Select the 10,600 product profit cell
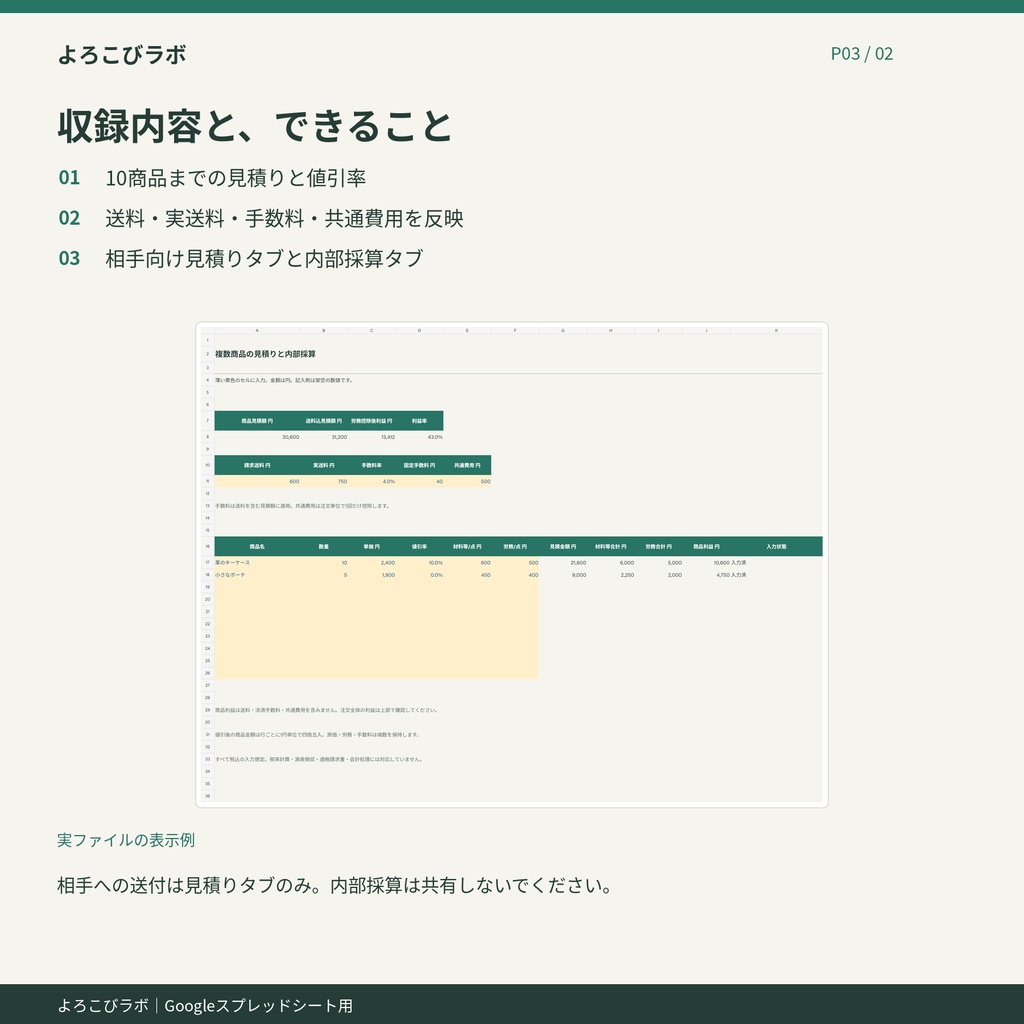Viewport: 1024px width, 1024px height. [x=707, y=562]
